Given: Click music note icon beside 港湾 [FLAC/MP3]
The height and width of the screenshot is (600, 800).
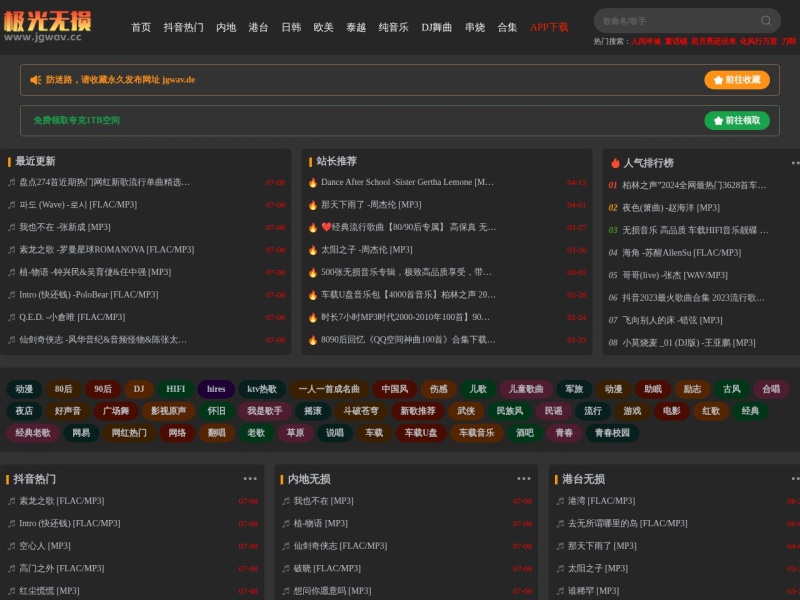Looking at the screenshot, I should tap(560, 501).
